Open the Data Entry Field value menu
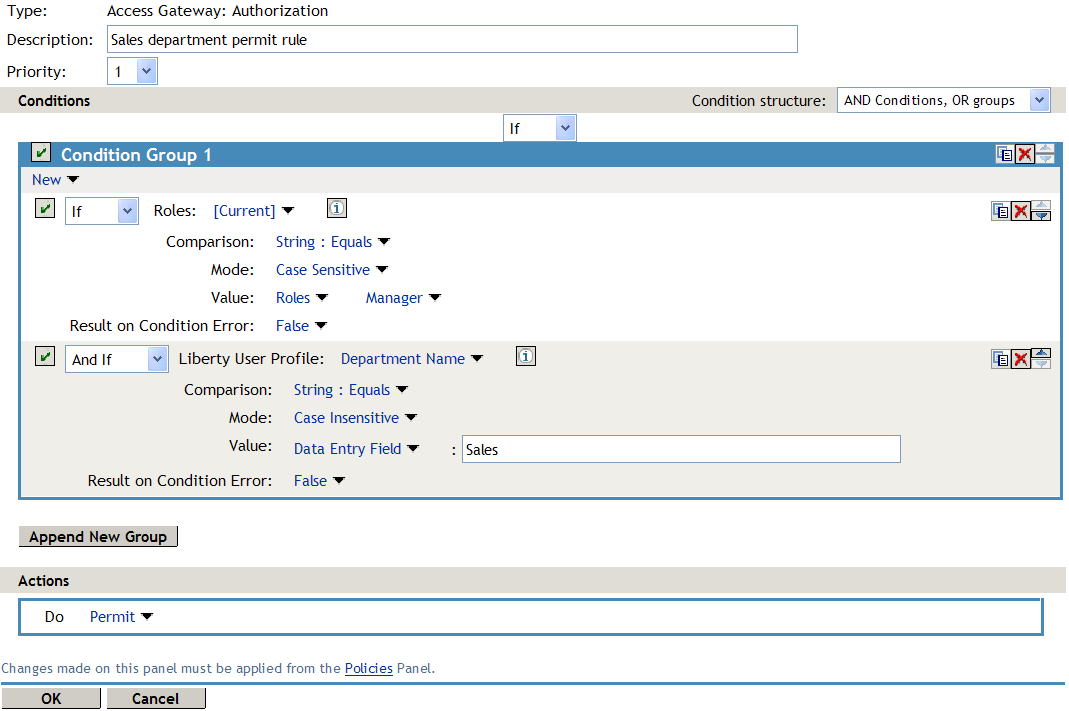The image size is (1069, 711). click(356, 449)
